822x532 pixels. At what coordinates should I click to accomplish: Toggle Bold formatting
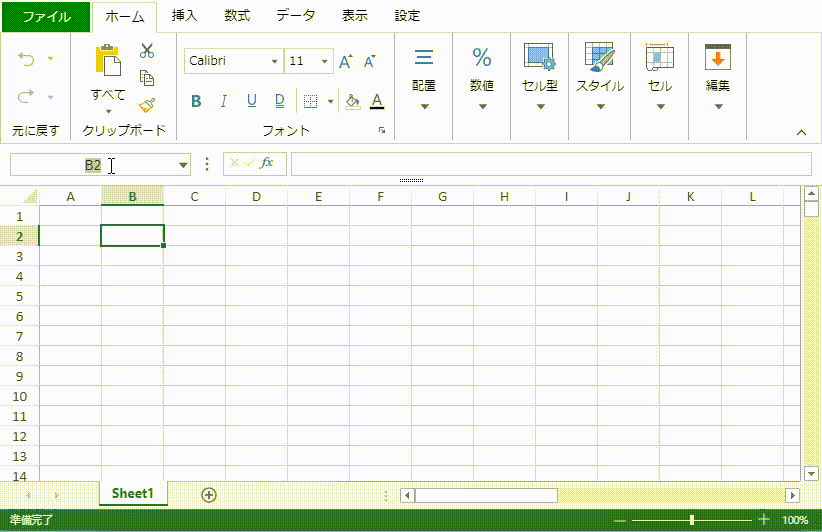tap(196, 101)
